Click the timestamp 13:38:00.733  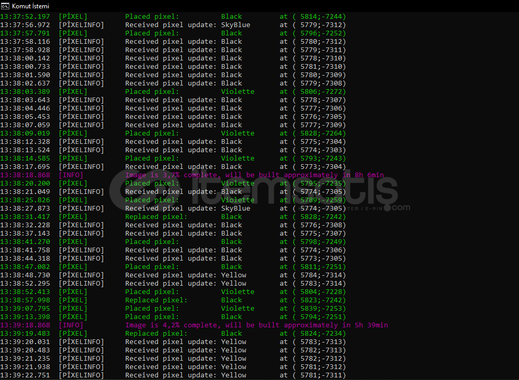25,67
